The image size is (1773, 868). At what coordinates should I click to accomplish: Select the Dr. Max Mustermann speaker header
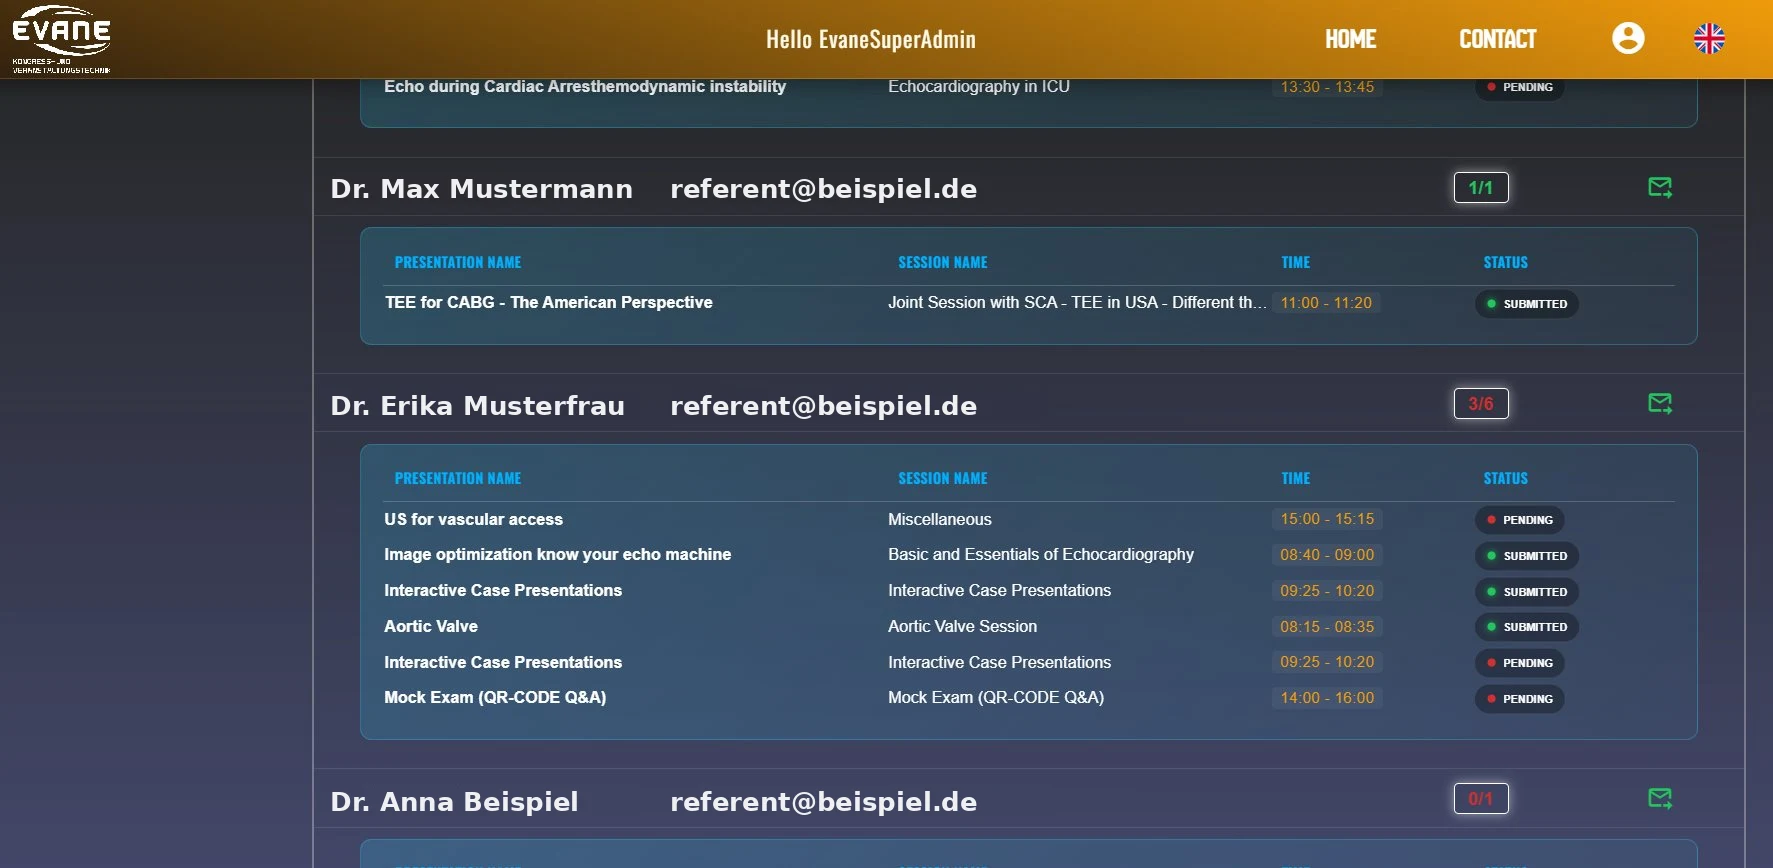pos(481,188)
